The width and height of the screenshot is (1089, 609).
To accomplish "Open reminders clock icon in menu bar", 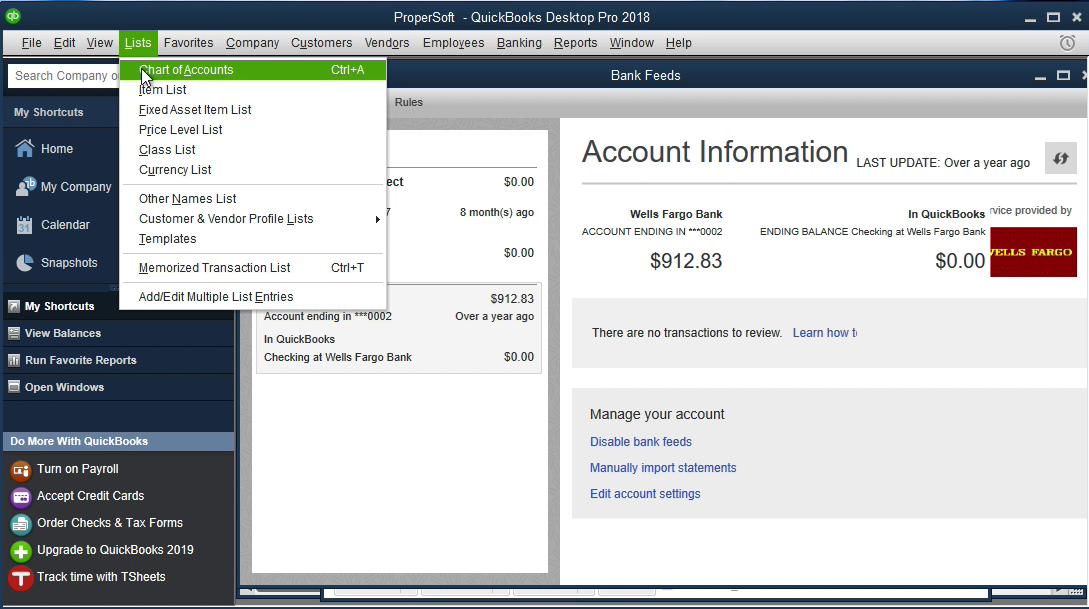I will click(x=1067, y=43).
